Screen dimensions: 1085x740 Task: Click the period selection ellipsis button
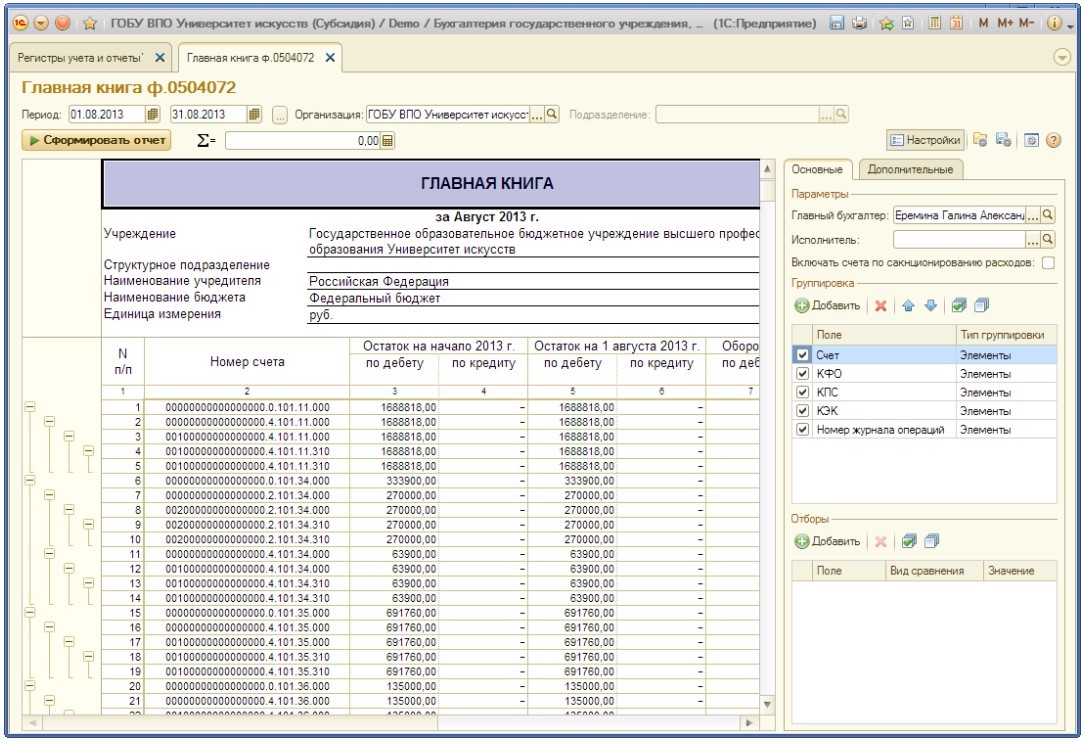(x=279, y=115)
